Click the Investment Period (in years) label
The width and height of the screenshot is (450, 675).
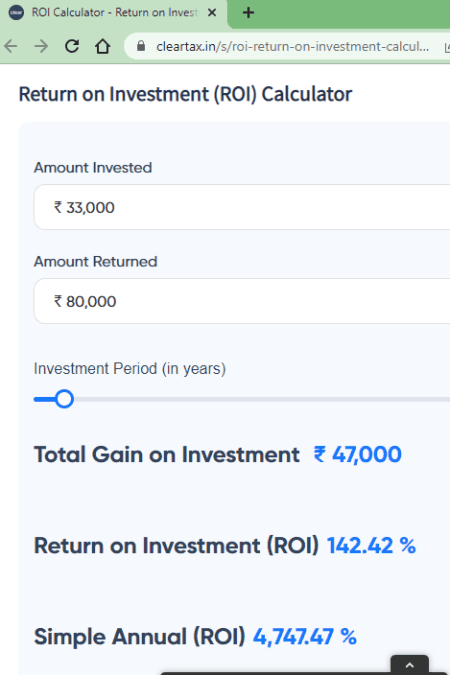(x=130, y=369)
